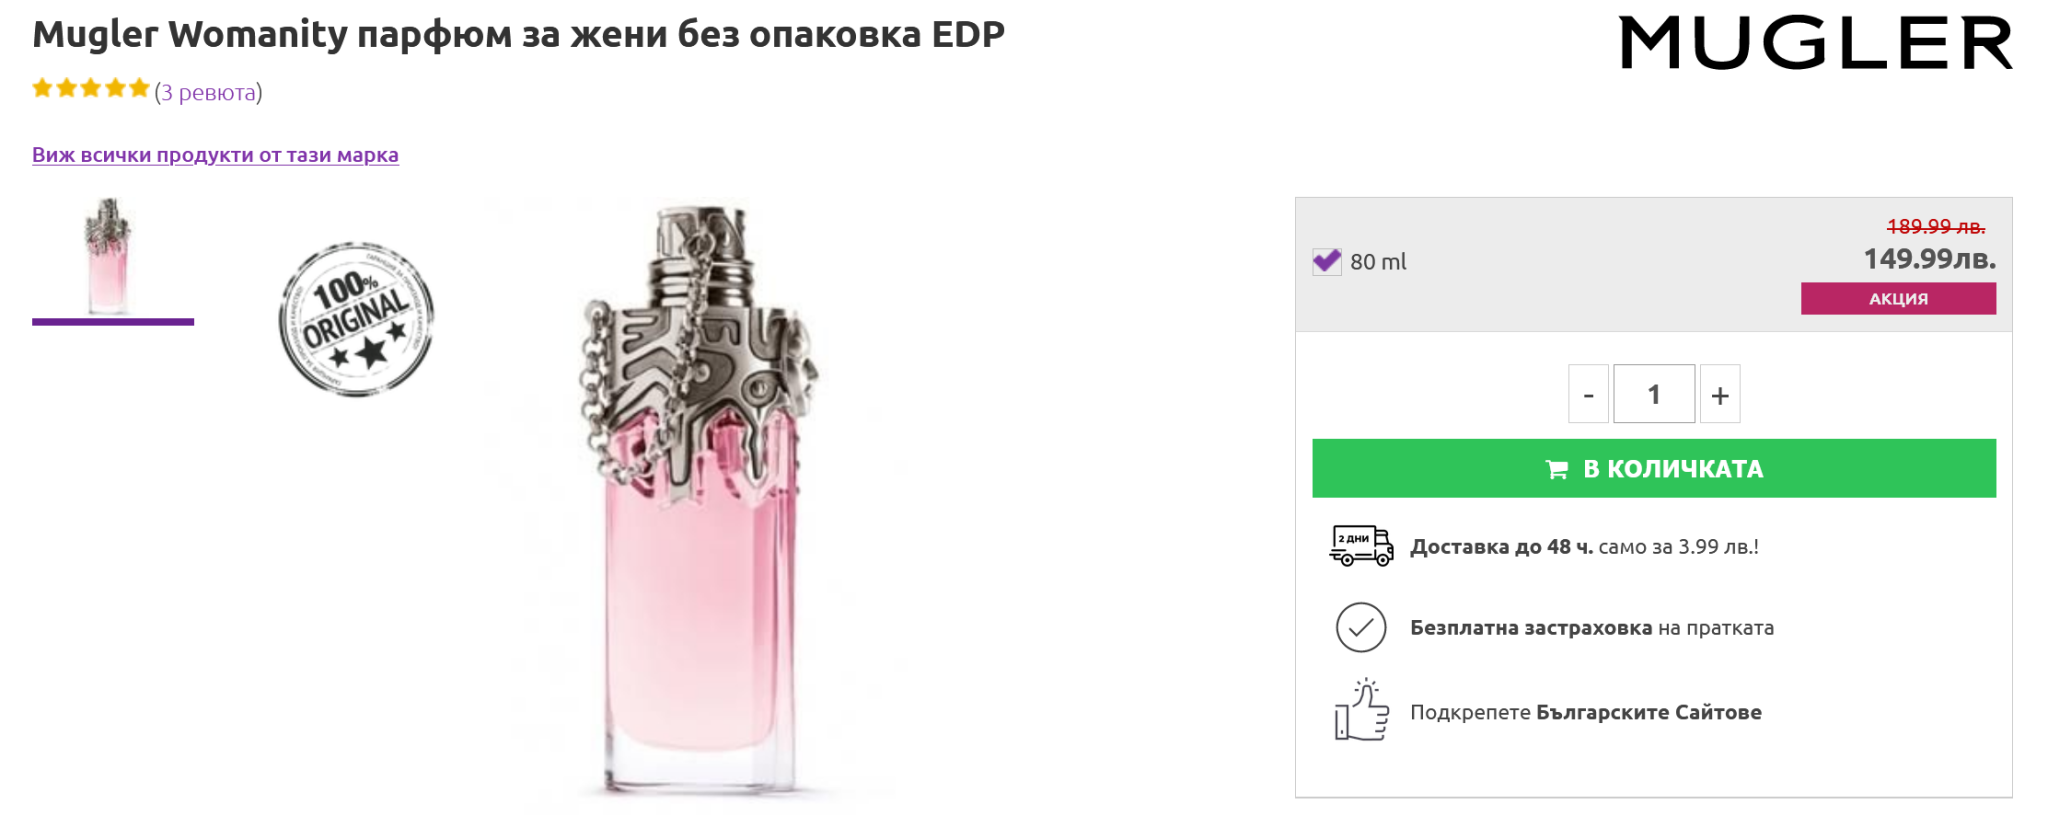The height and width of the screenshot is (827, 2048).
Task: Open Виж всички продукти от тази марка link
Action: point(215,155)
